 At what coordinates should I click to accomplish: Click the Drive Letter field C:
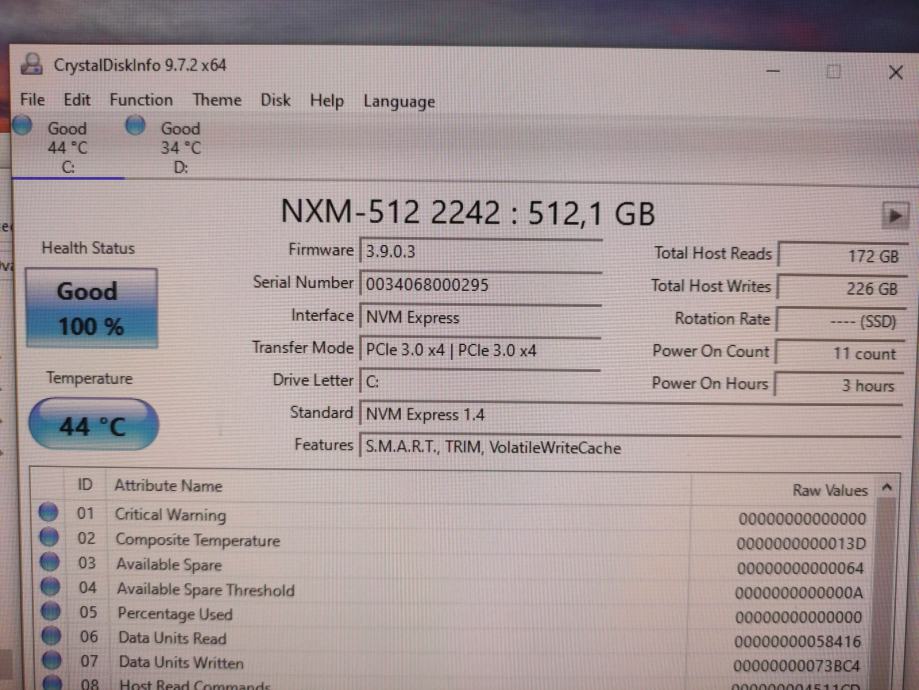pyautogui.click(x=481, y=382)
